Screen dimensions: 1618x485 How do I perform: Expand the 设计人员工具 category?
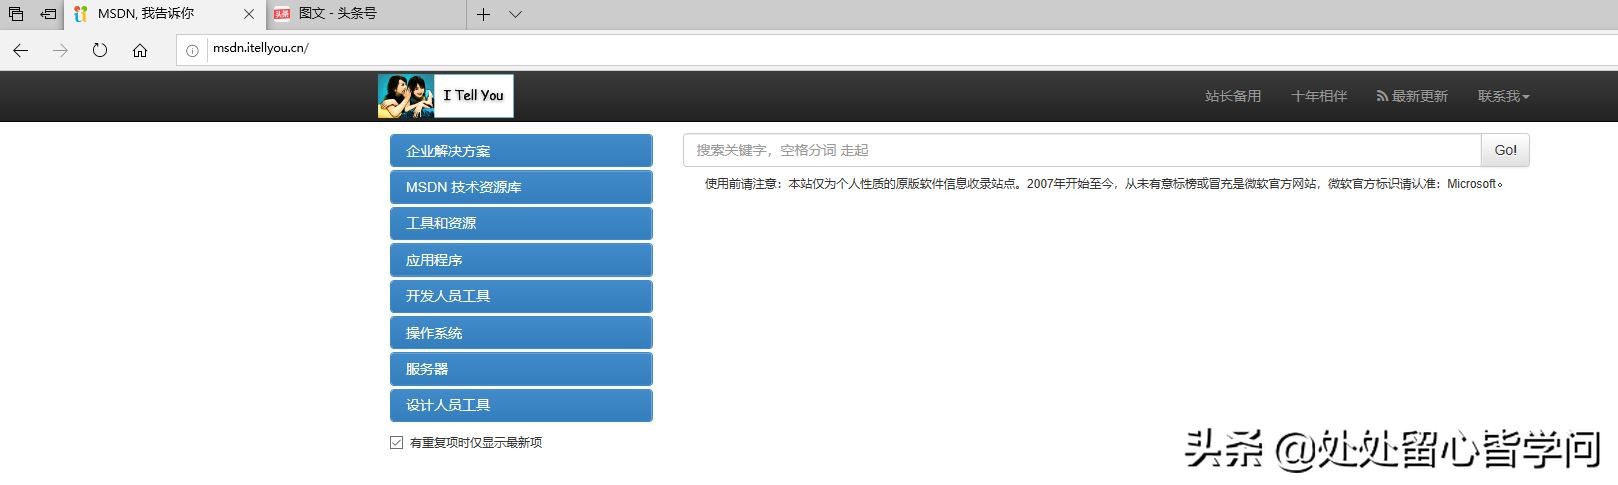click(521, 405)
